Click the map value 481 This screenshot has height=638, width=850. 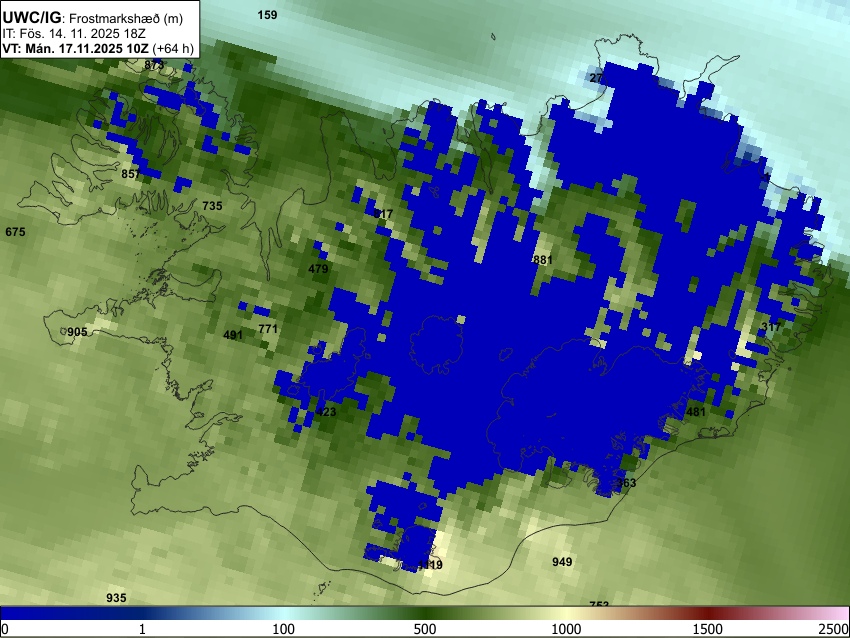tap(696, 412)
